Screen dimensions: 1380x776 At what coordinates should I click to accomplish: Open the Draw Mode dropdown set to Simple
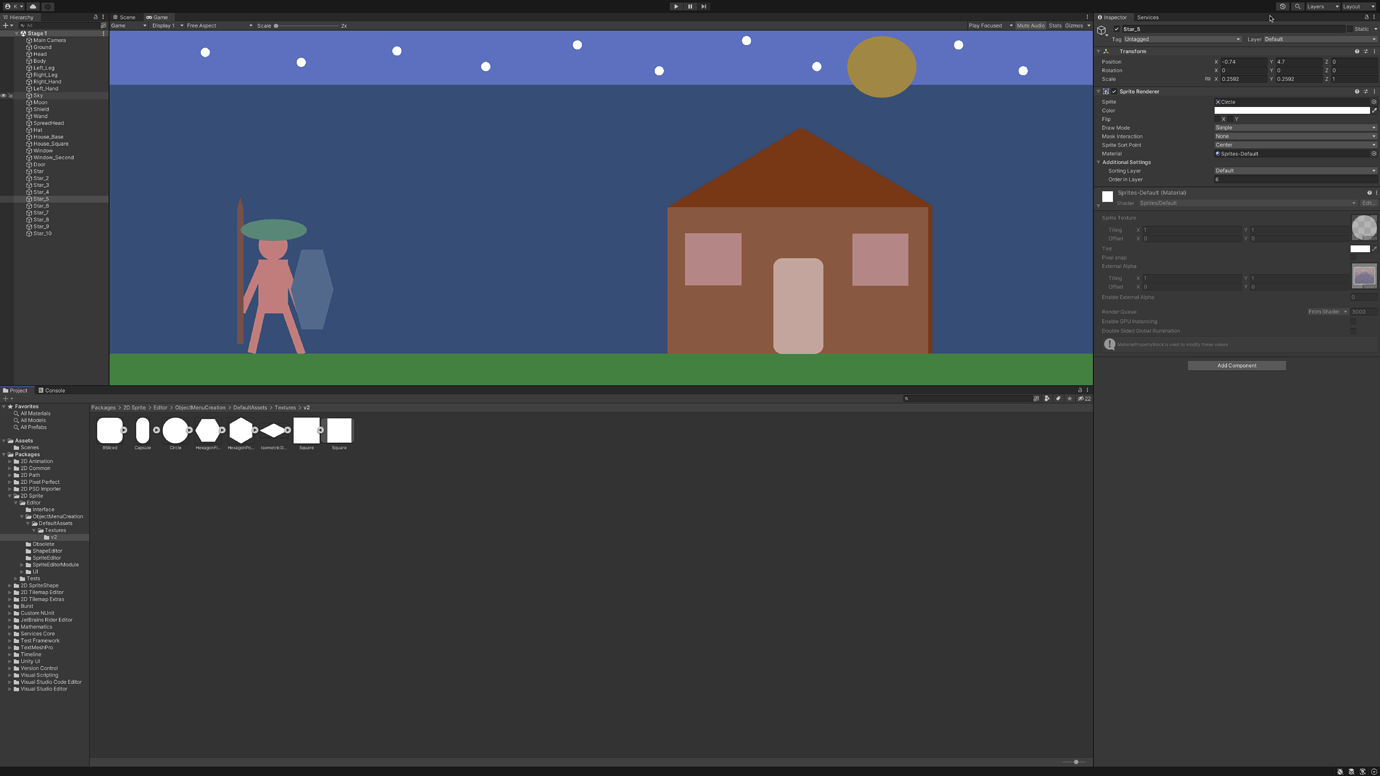click(1294, 127)
